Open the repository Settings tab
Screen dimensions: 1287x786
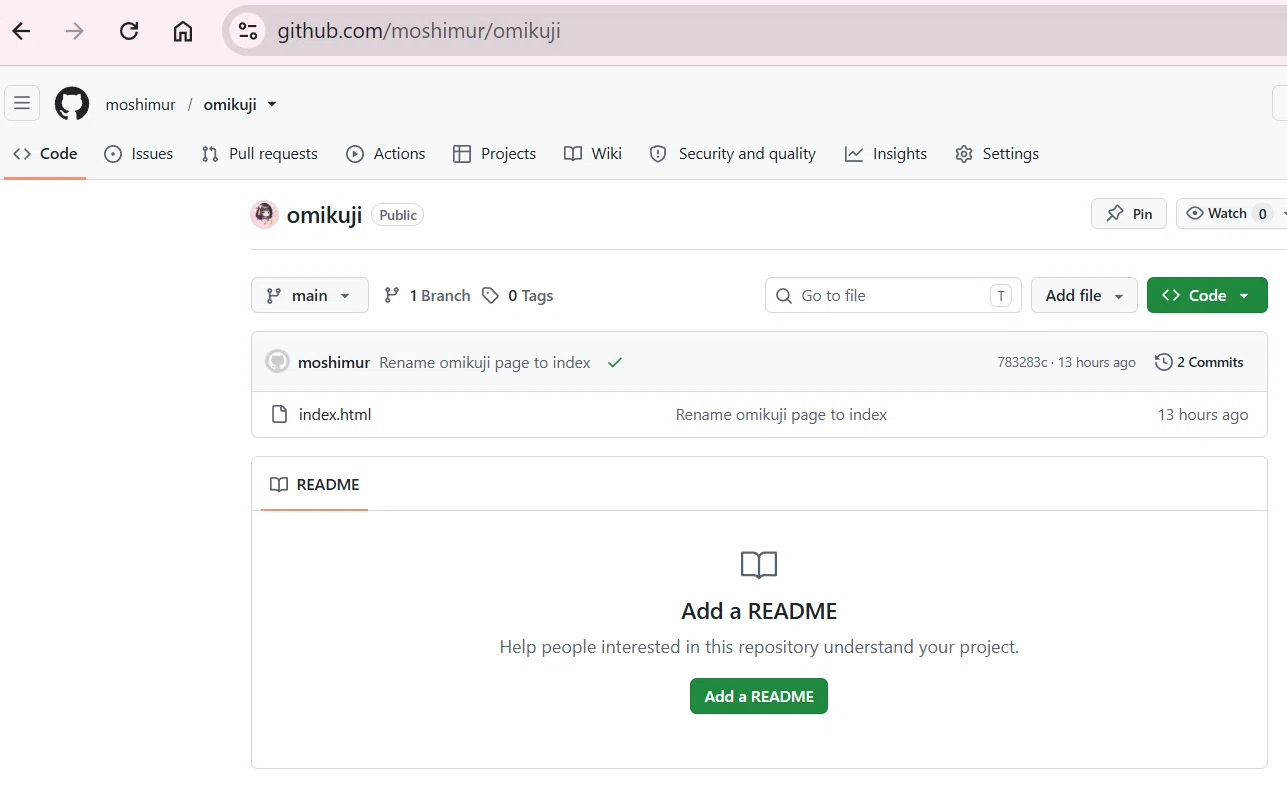pyautogui.click(x=997, y=153)
